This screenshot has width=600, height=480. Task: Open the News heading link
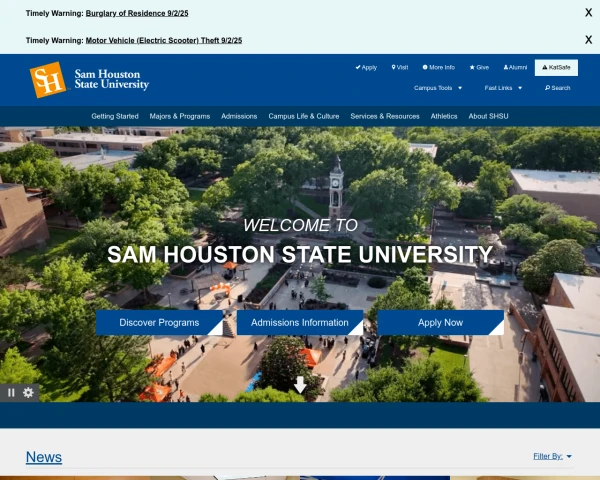pyautogui.click(x=44, y=457)
